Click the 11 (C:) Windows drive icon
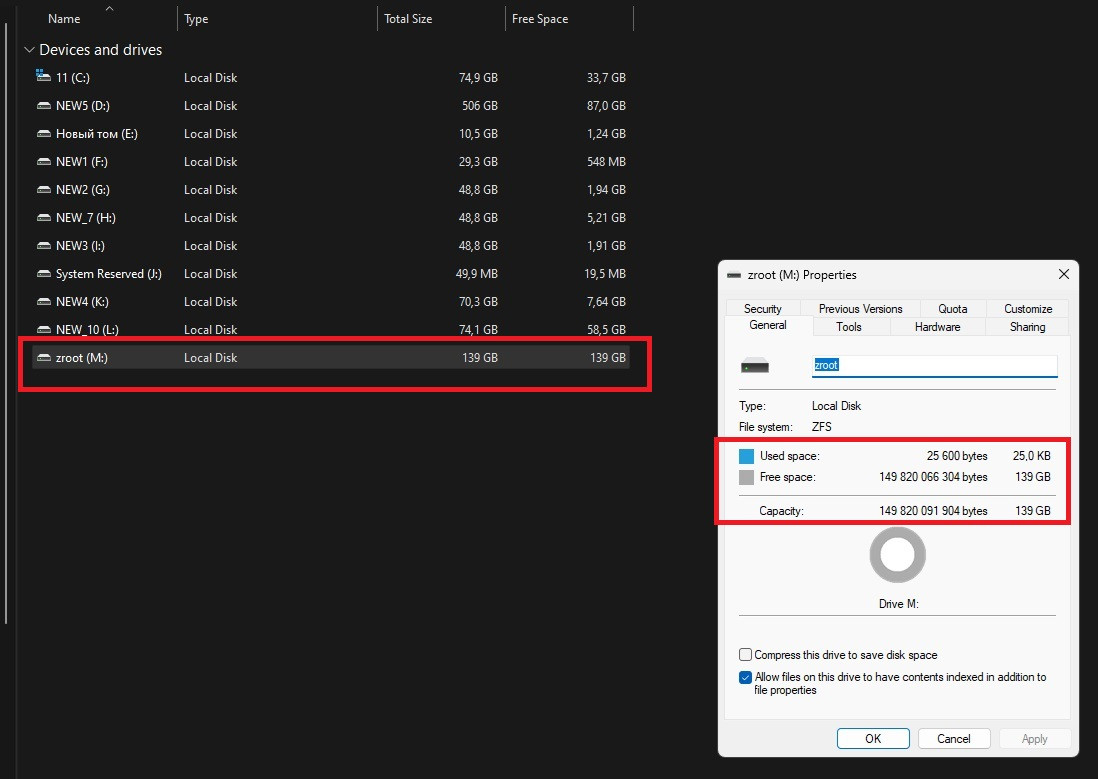Image resolution: width=1098 pixels, height=779 pixels. [43, 76]
